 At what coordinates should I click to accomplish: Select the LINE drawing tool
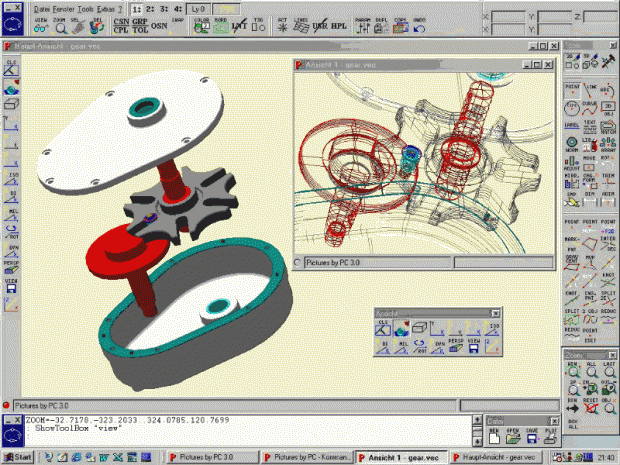590,91
